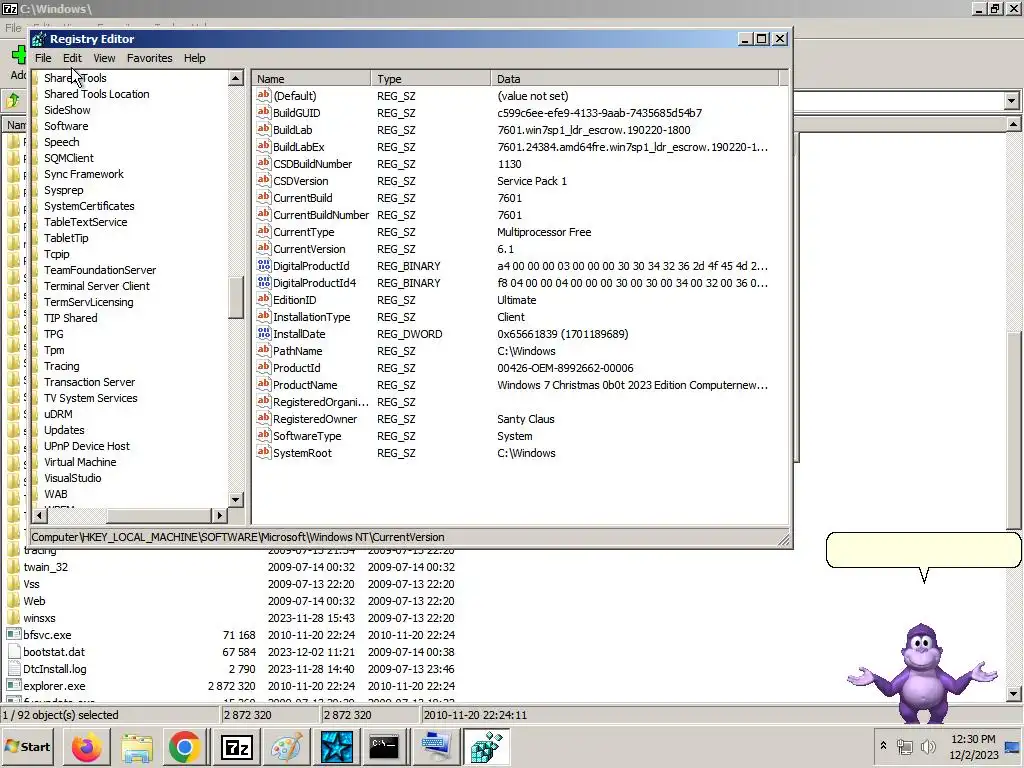This screenshot has height=768, width=1024.
Task: Open the 7-Zip address path dropdown
Action: [1012, 101]
